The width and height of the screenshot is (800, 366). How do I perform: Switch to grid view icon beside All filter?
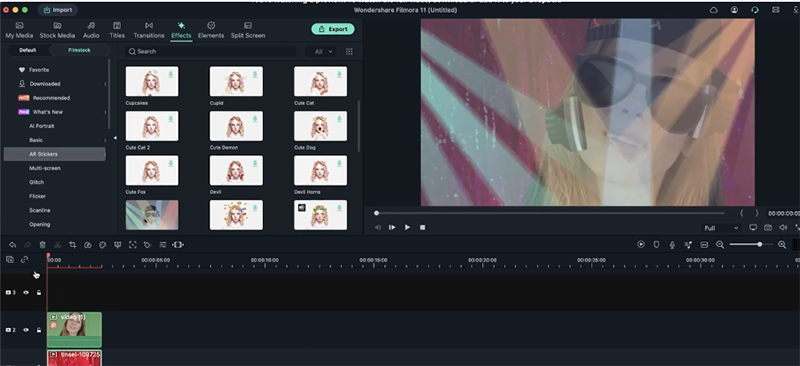(x=349, y=52)
